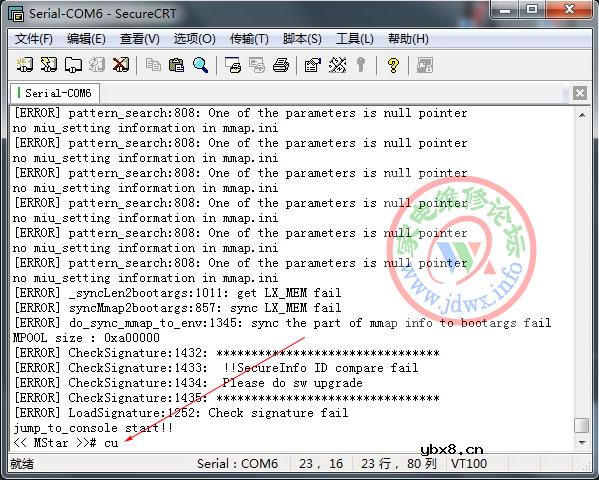Click the 'MPOOL size : 0xa00000' line
The width and height of the screenshot is (599, 480).
pyautogui.click(x=86, y=338)
